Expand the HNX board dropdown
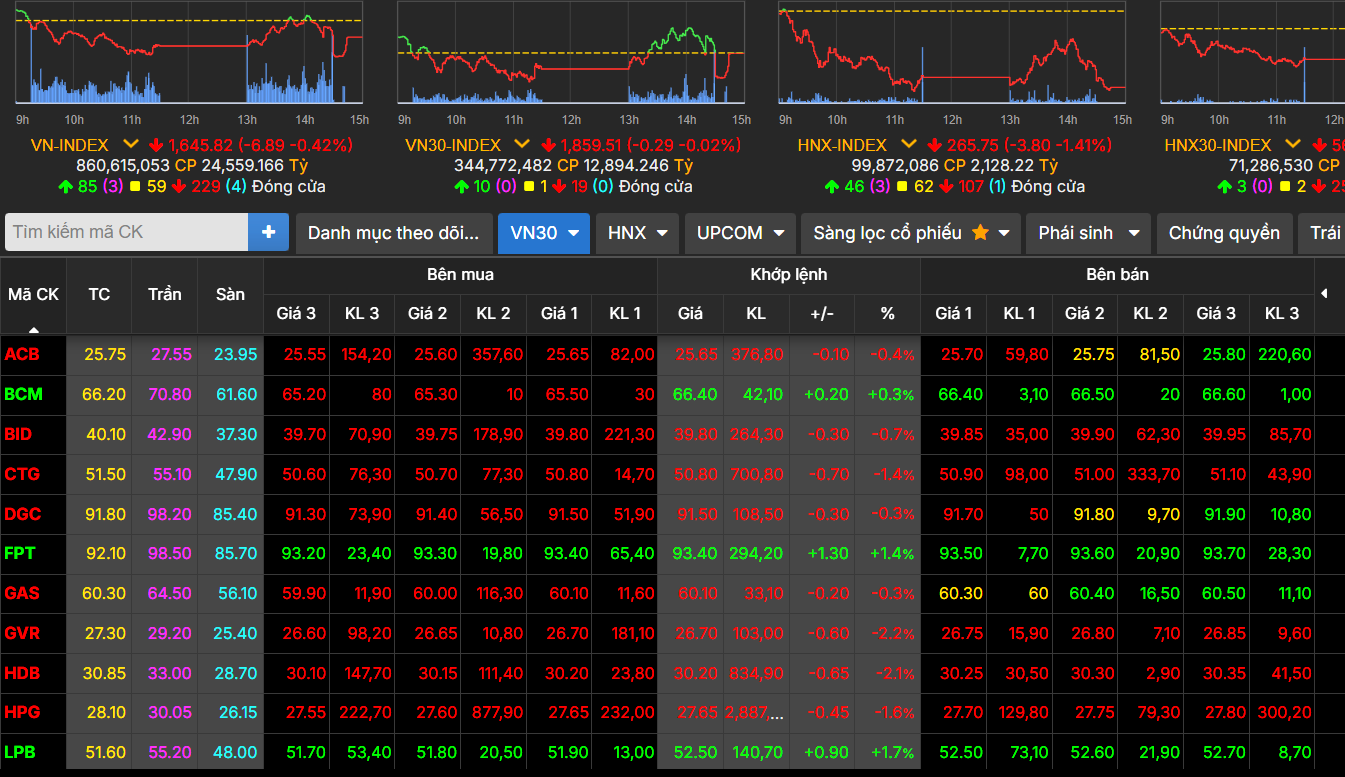 pos(637,233)
